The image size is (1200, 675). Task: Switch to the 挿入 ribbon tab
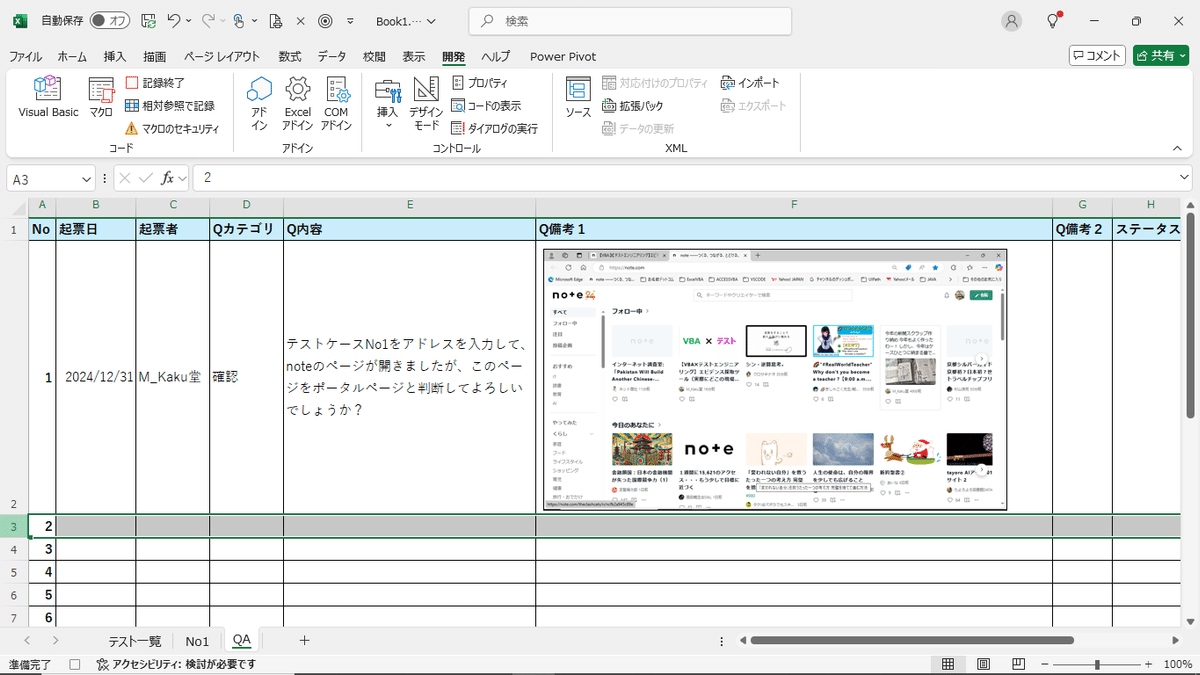[115, 57]
